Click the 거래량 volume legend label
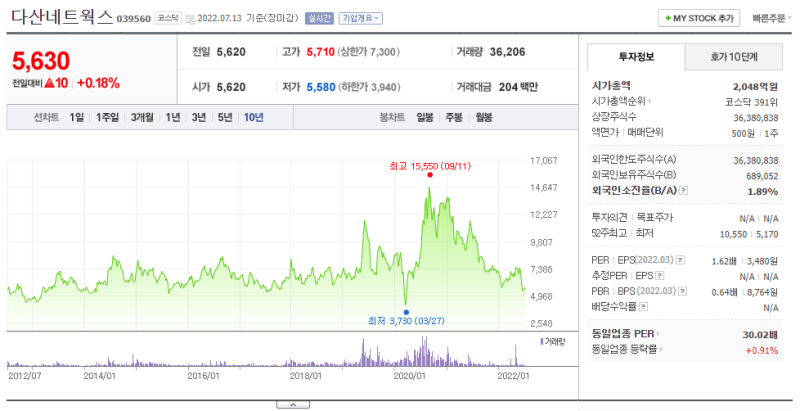This screenshot has height=411, width=800. [553, 342]
